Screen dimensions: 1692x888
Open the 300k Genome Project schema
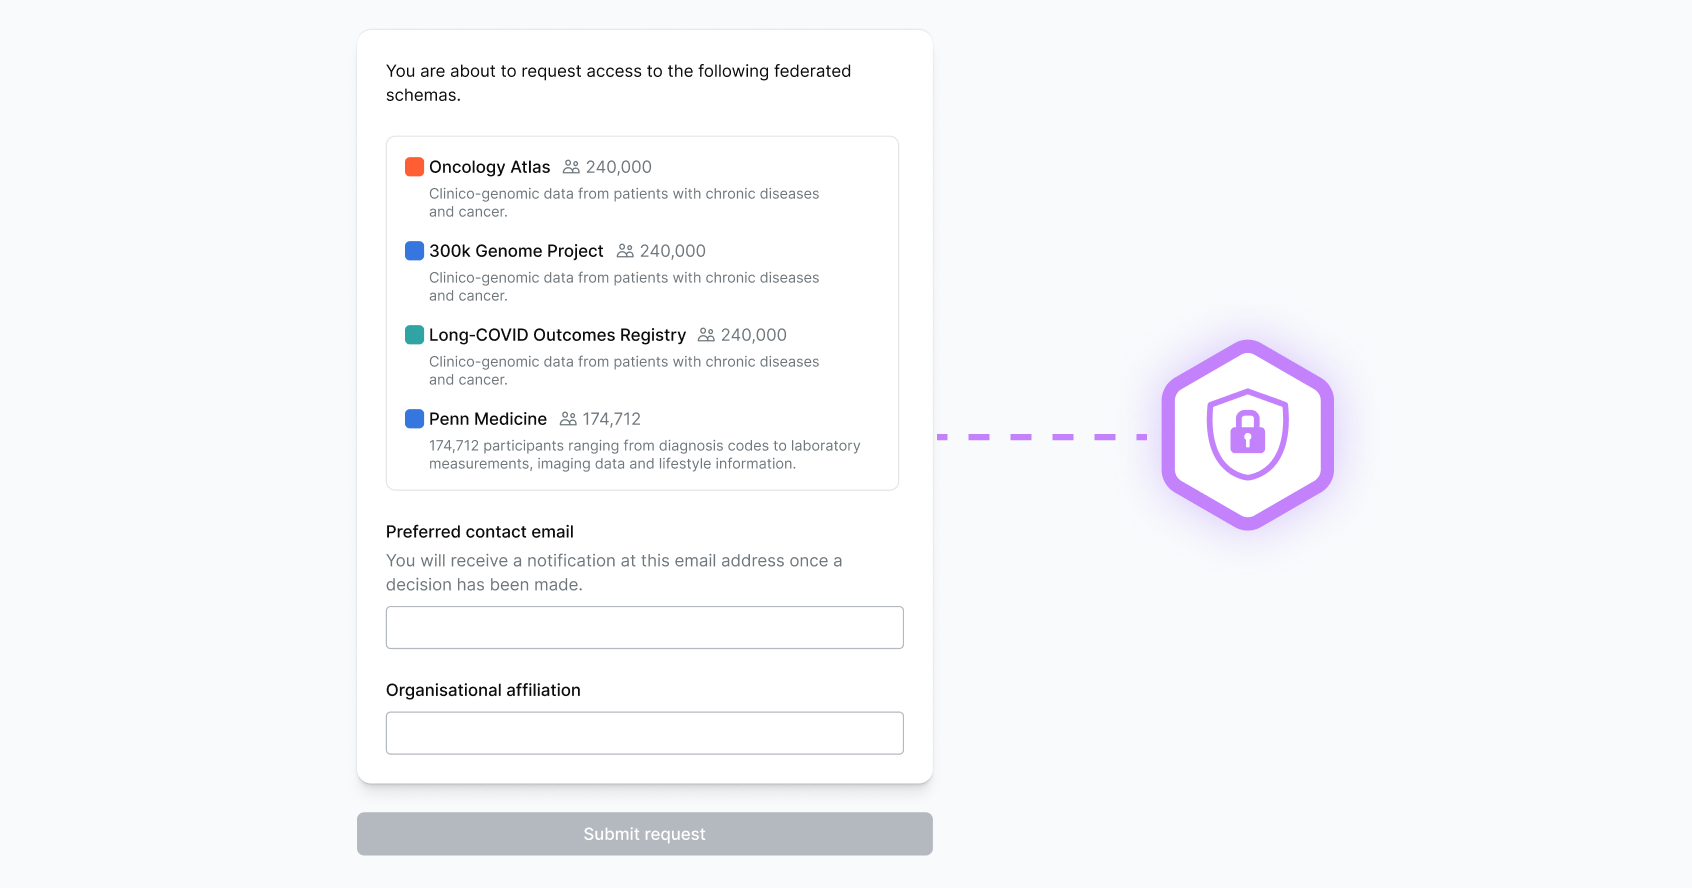[516, 251]
